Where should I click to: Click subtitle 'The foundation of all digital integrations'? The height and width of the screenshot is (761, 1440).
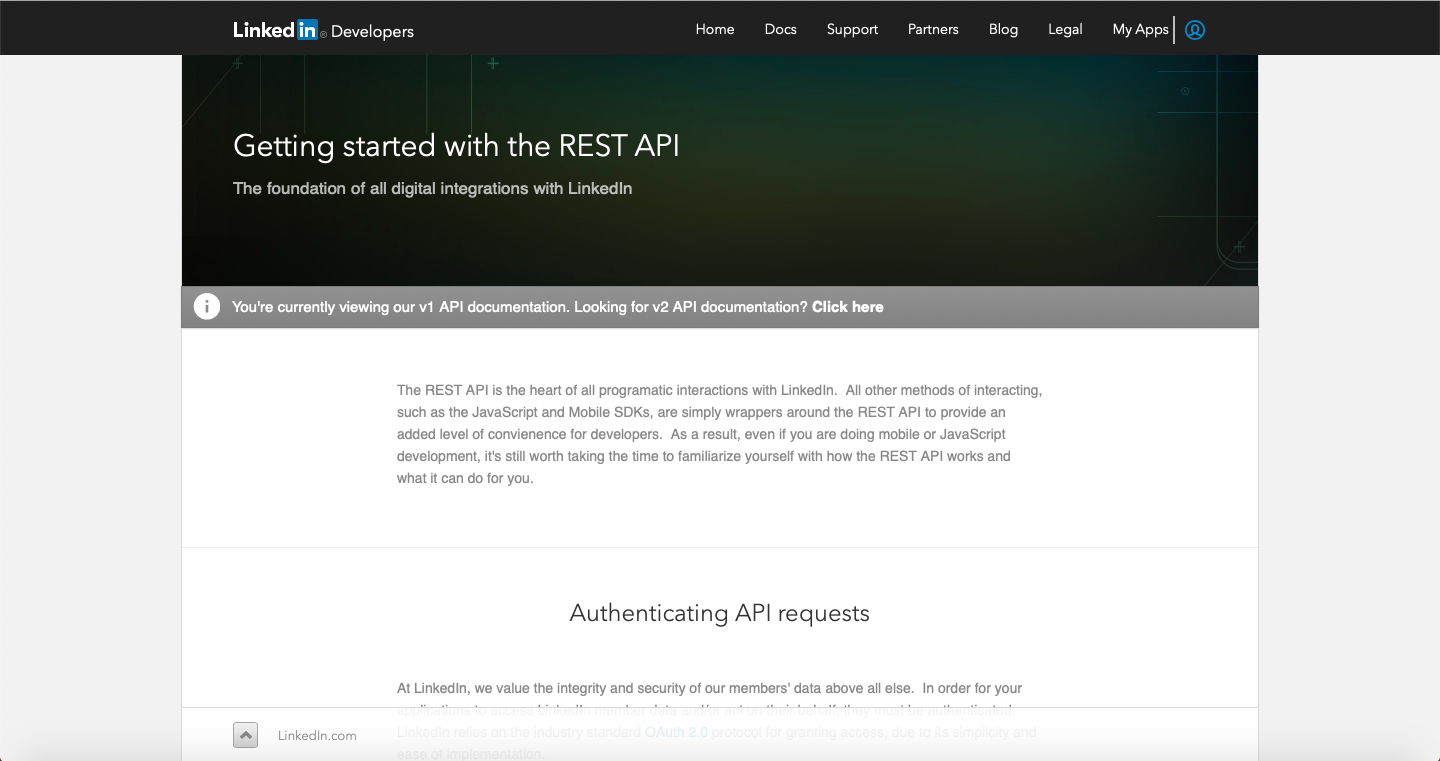[432, 188]
